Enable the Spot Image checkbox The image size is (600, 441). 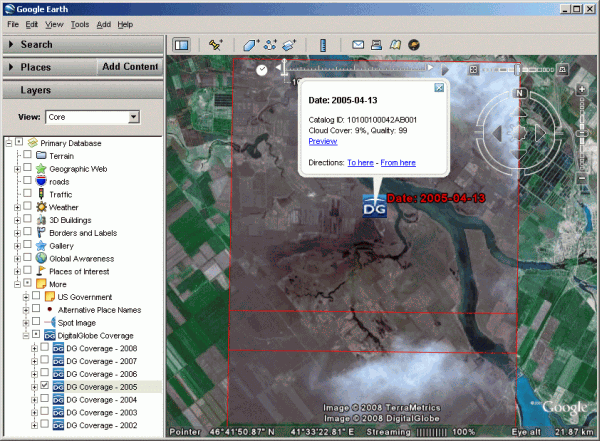point(36,321)
